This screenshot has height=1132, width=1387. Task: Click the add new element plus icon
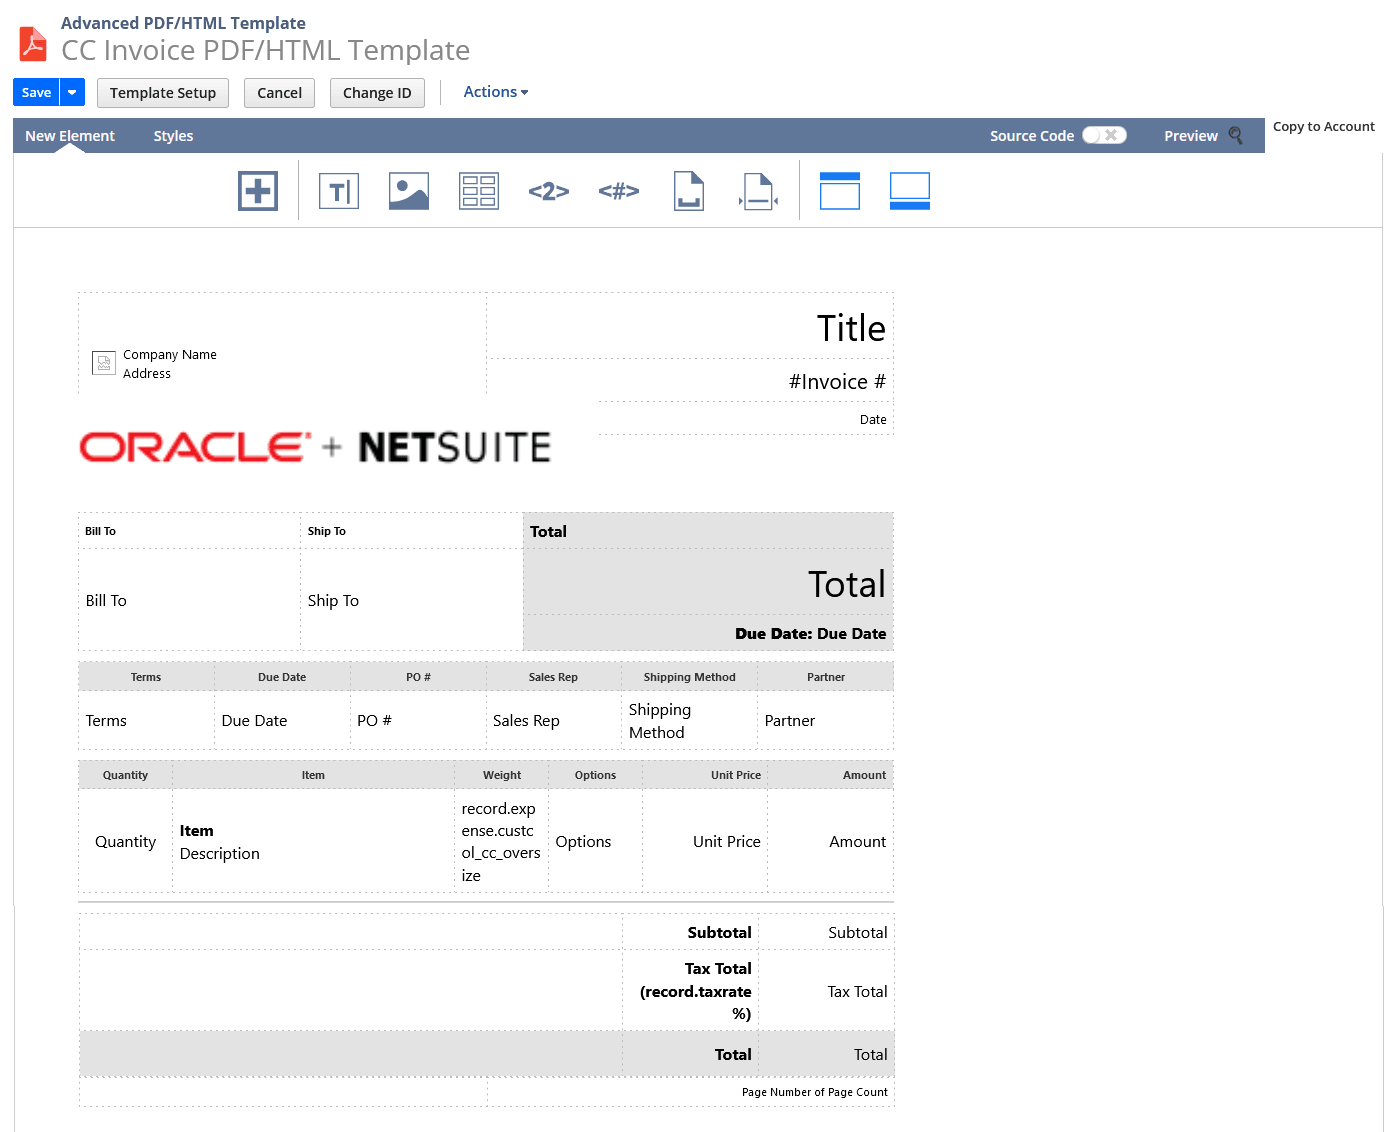[x=258, y=191]
